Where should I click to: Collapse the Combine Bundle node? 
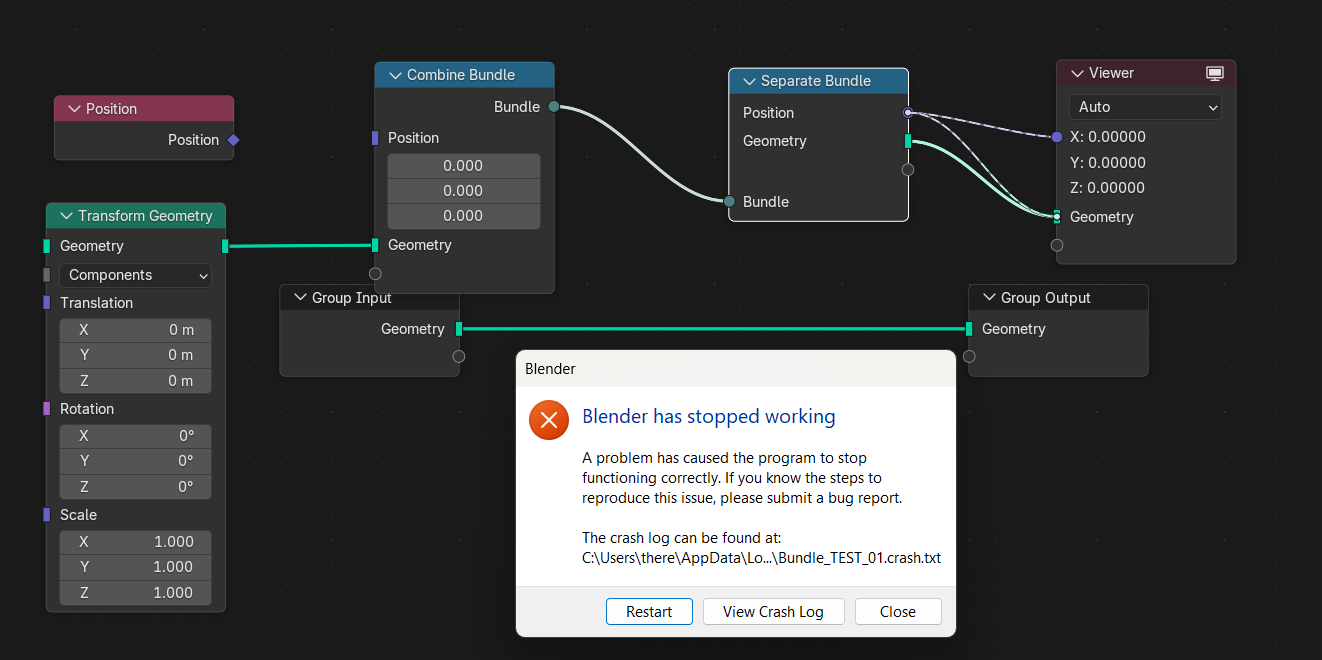pos(394,75)
